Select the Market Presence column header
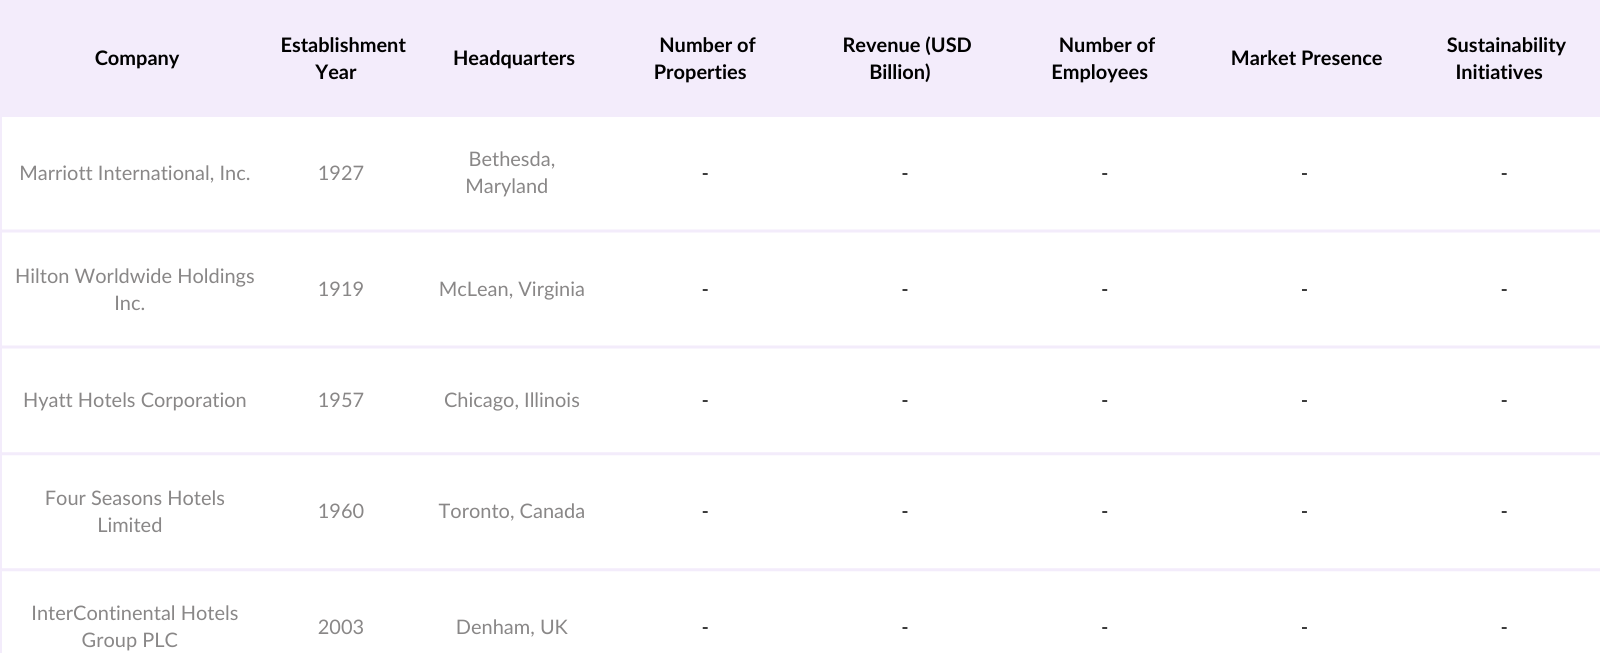1600x653 pixels. coord(1306,58)
